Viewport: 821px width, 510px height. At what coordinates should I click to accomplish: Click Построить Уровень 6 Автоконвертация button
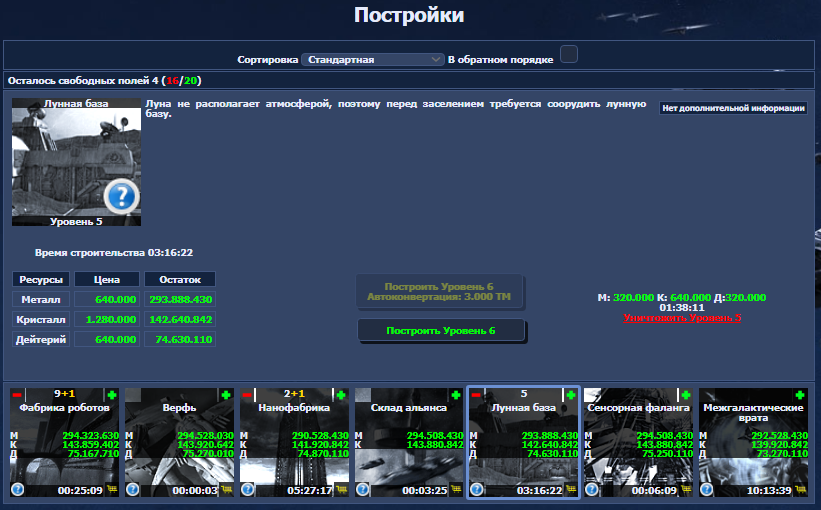(x=441, y=291)
